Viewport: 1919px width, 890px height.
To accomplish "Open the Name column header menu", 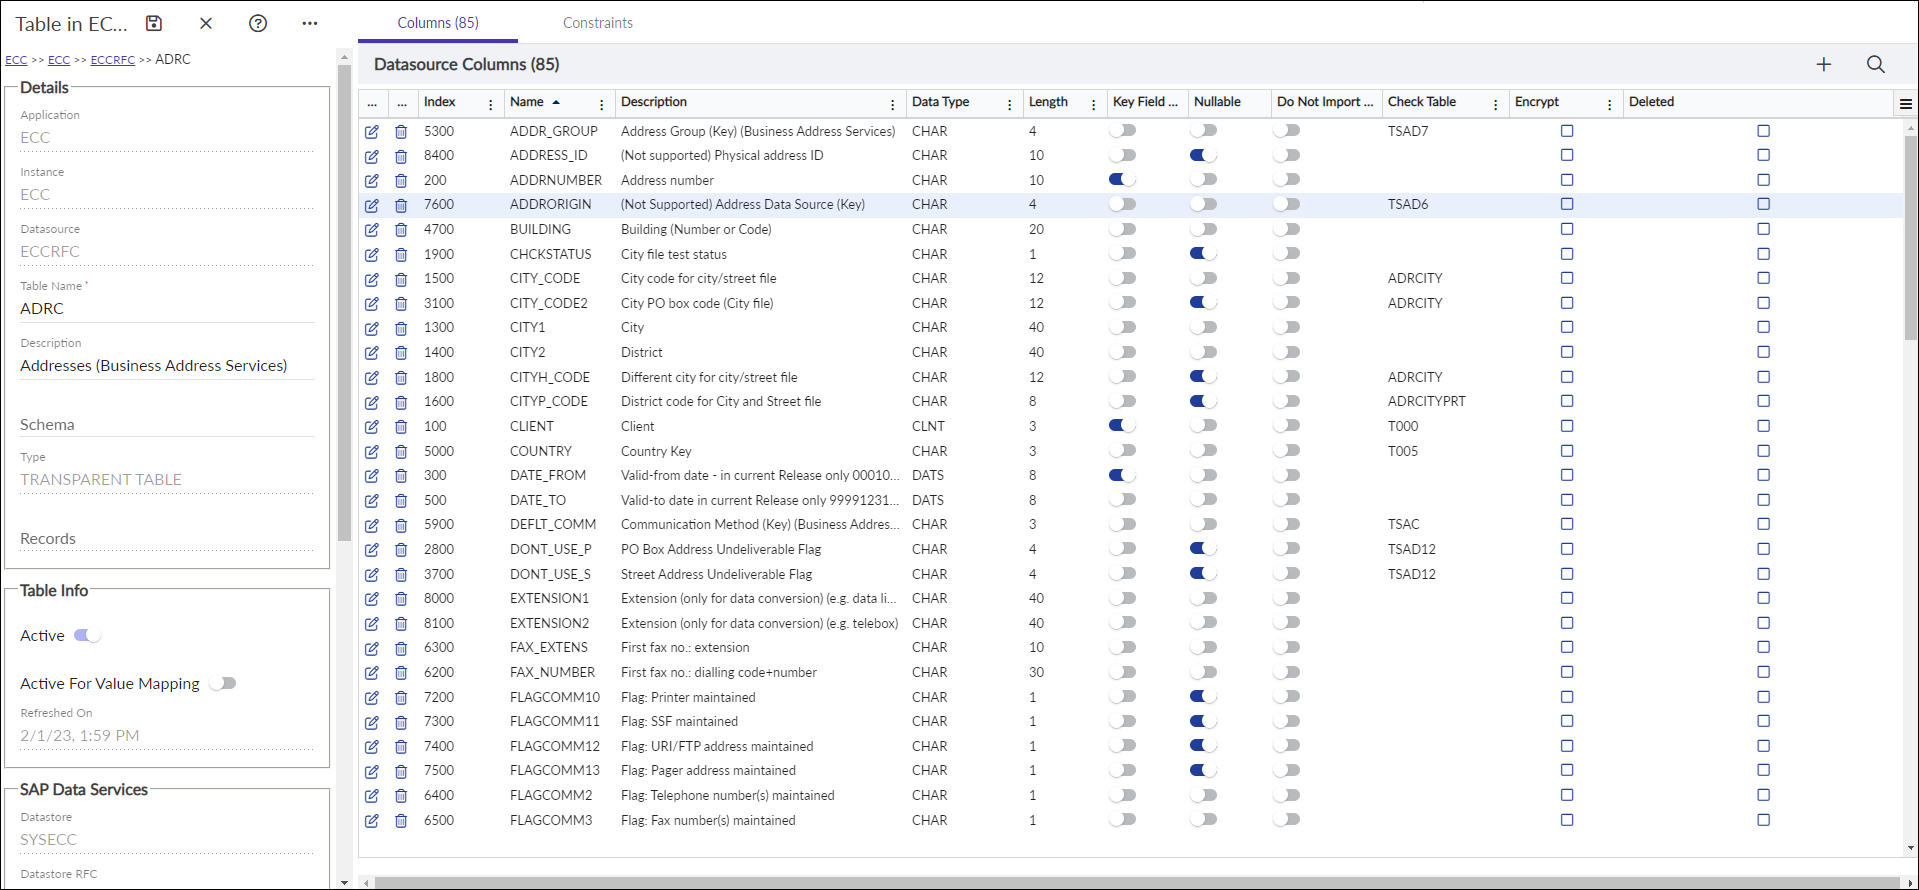I will coord(601,104).
